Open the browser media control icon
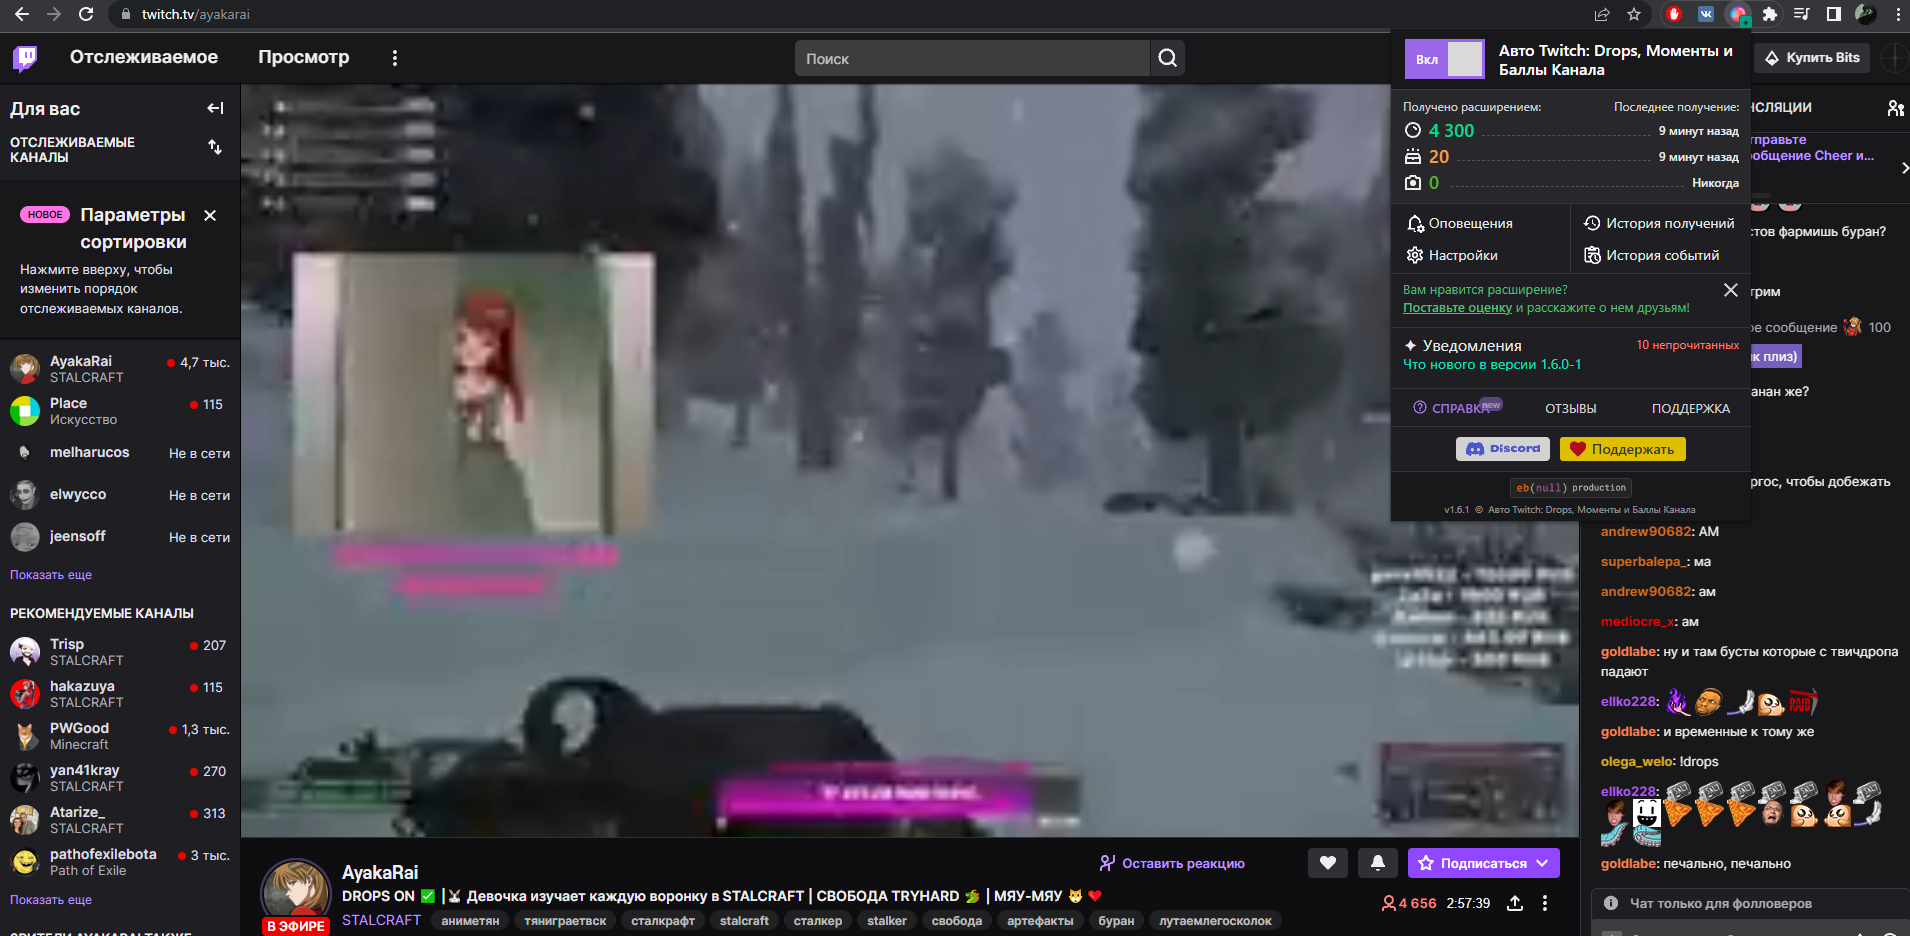The image size is (1910, 936). [1802, 14]
